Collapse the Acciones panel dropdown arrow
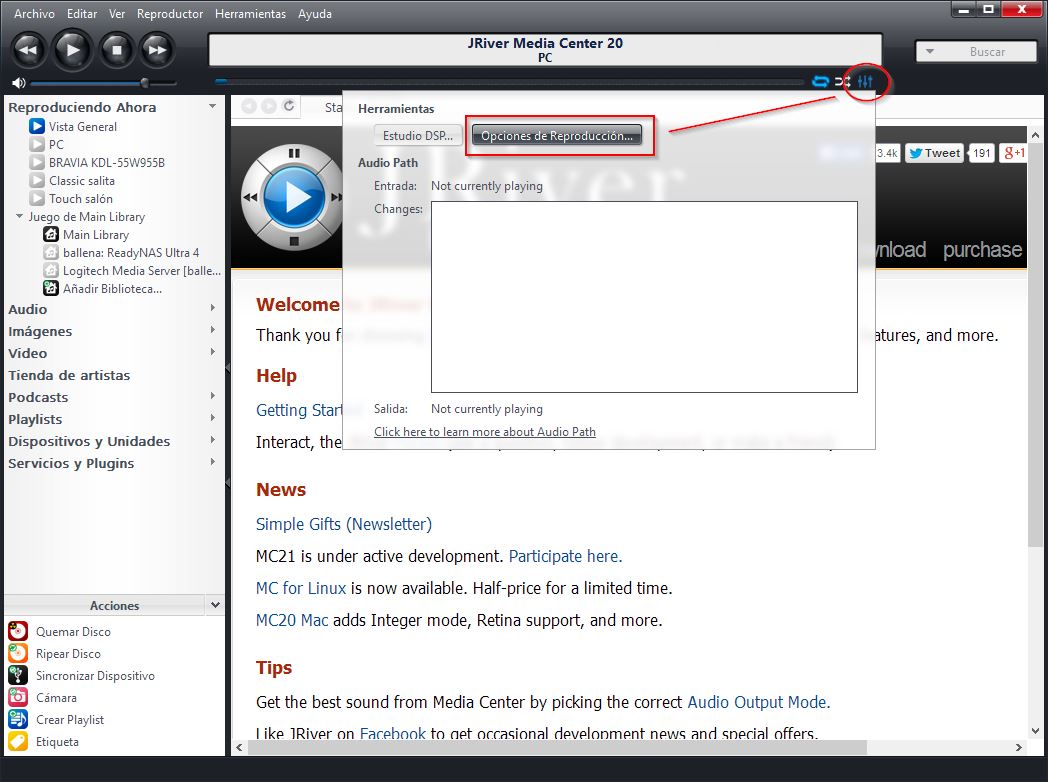Image resolution: width=1048 pixels, height=782 pixels. [x=215, y=605]
